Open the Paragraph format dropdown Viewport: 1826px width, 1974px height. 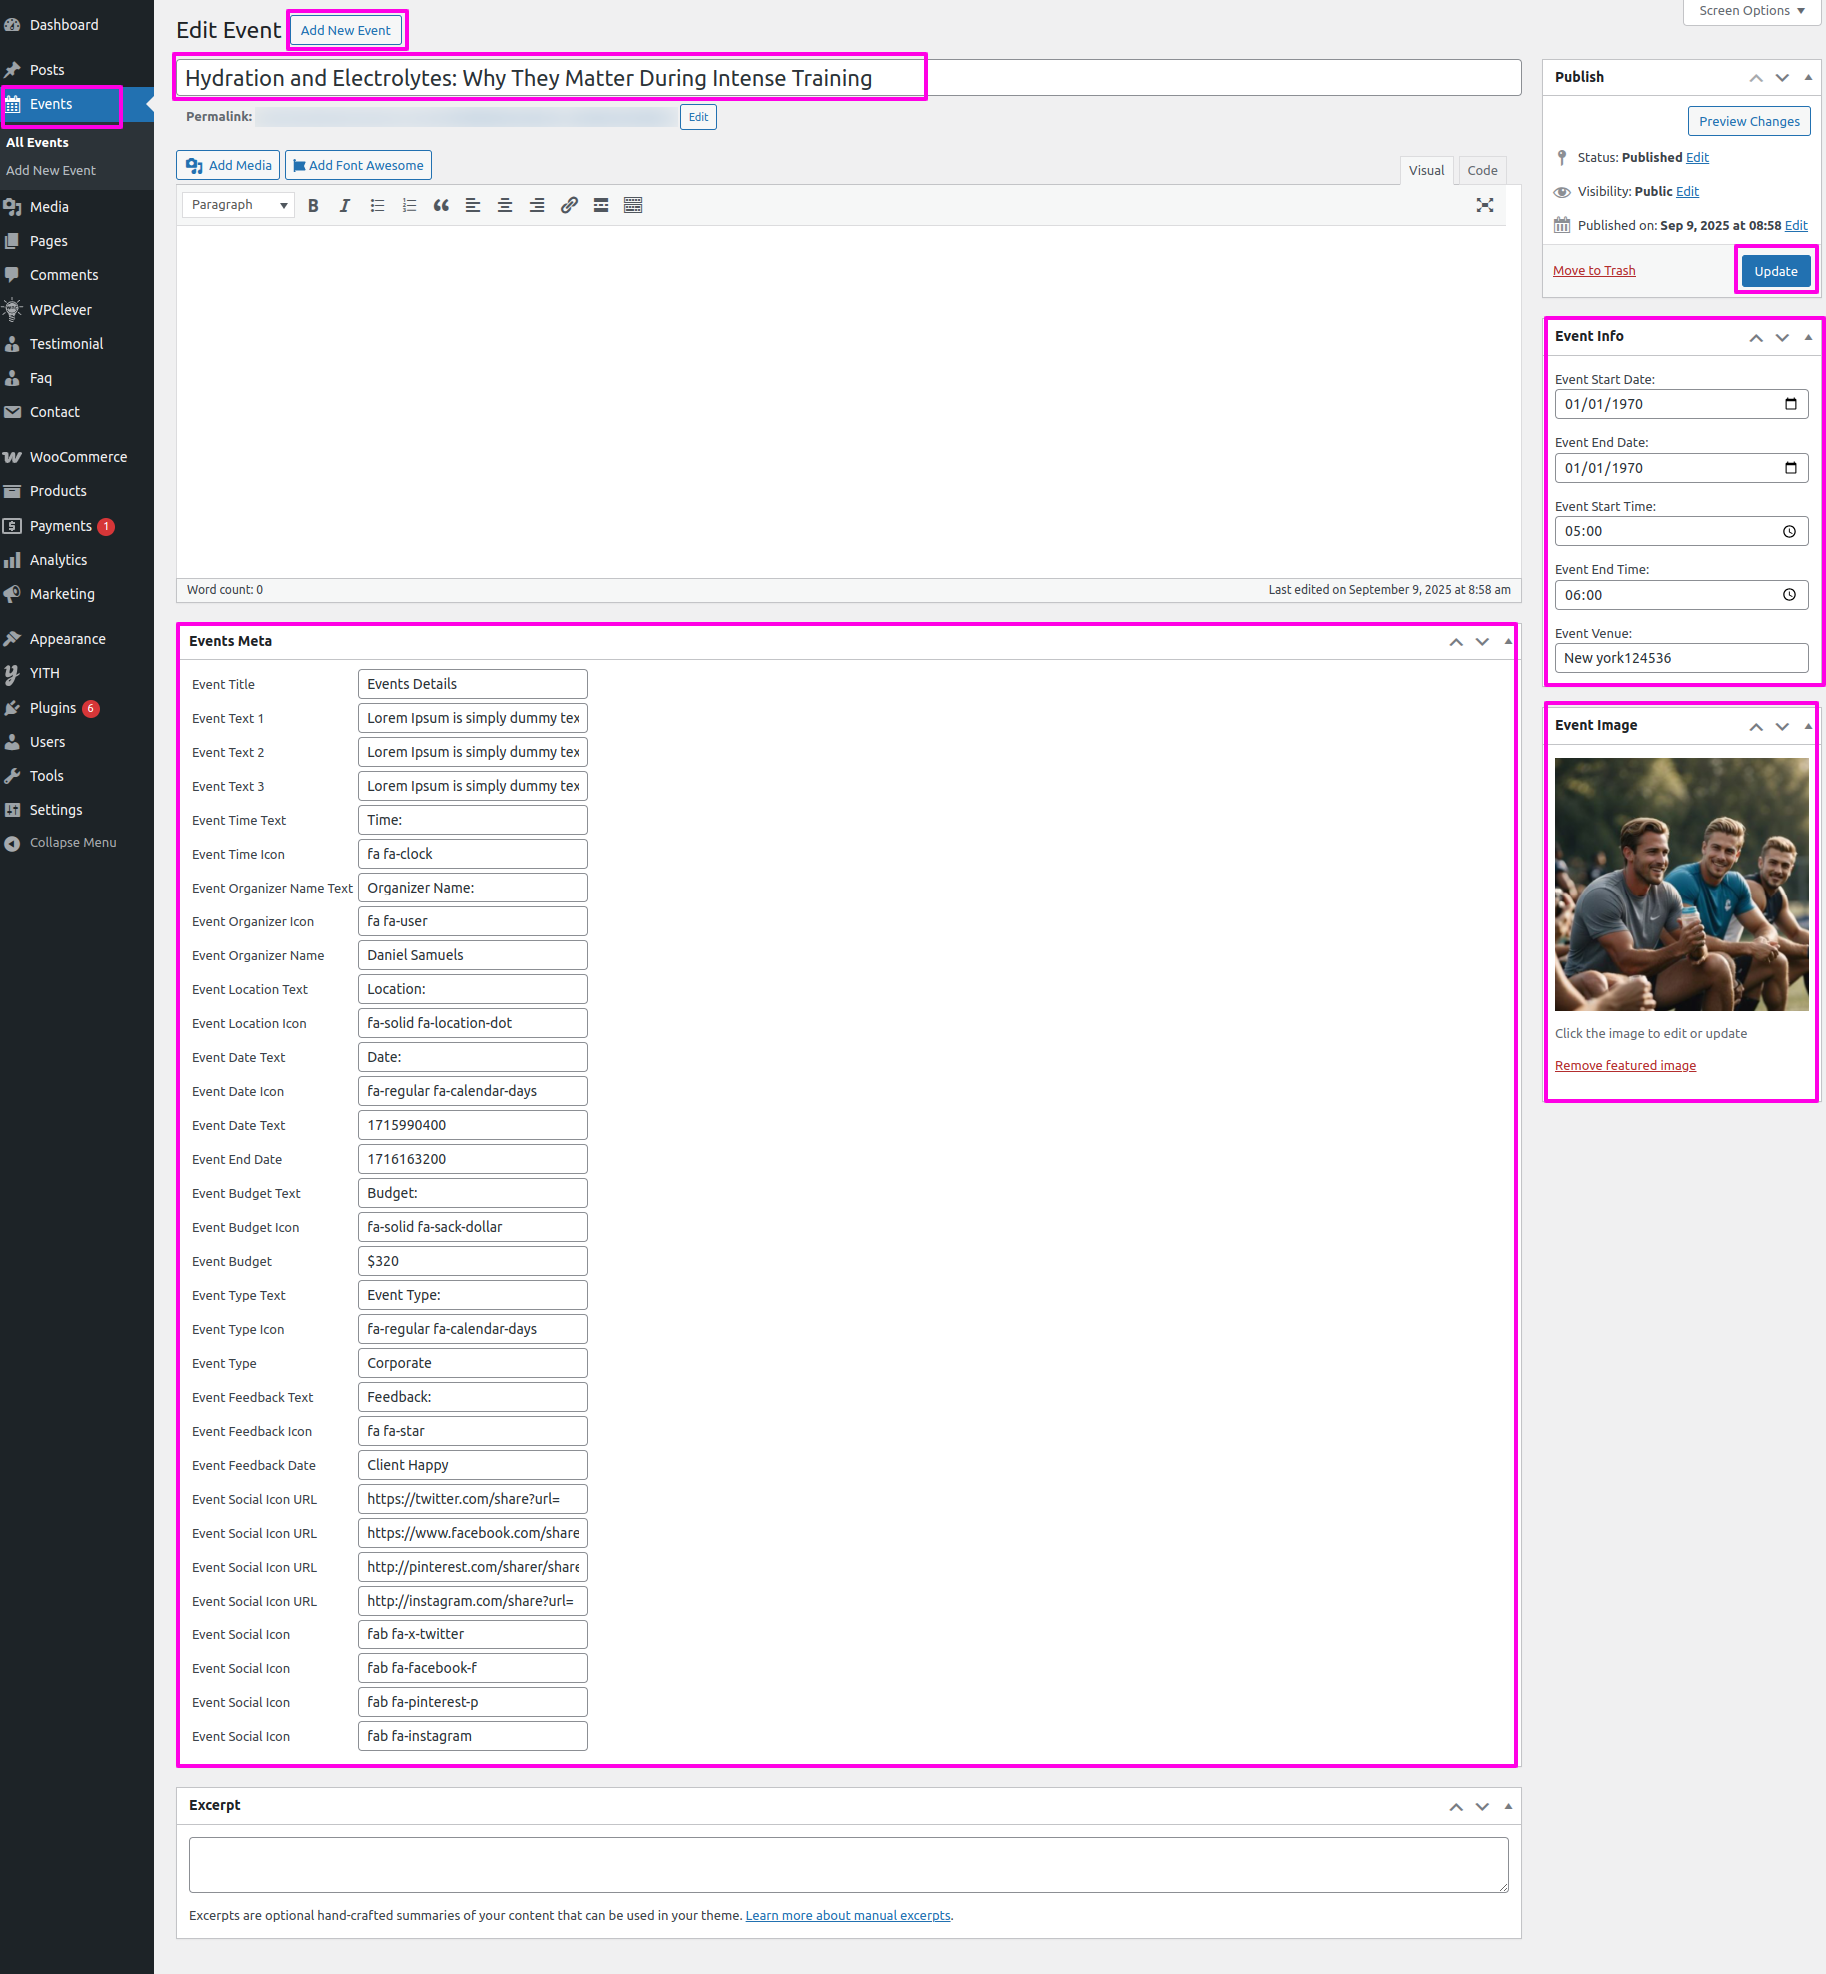tap(239, 205)
